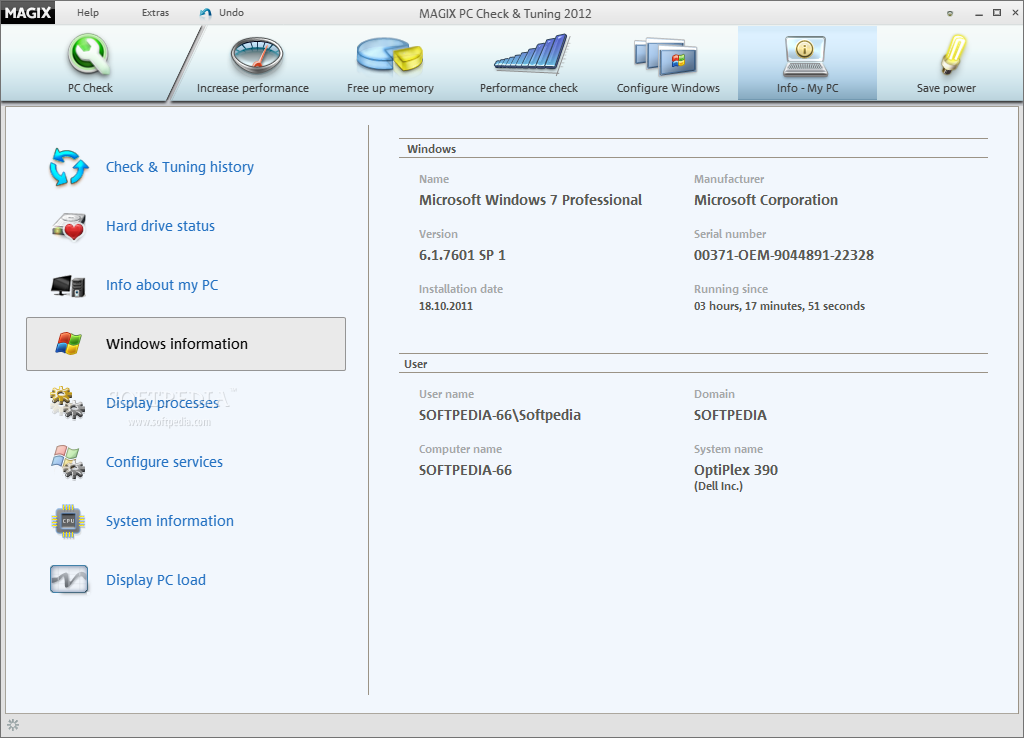Click the (Dell Inc.) text
The width and height of the screenshot is (1024, 738).
pyautogui.click(x=718, y=486)
